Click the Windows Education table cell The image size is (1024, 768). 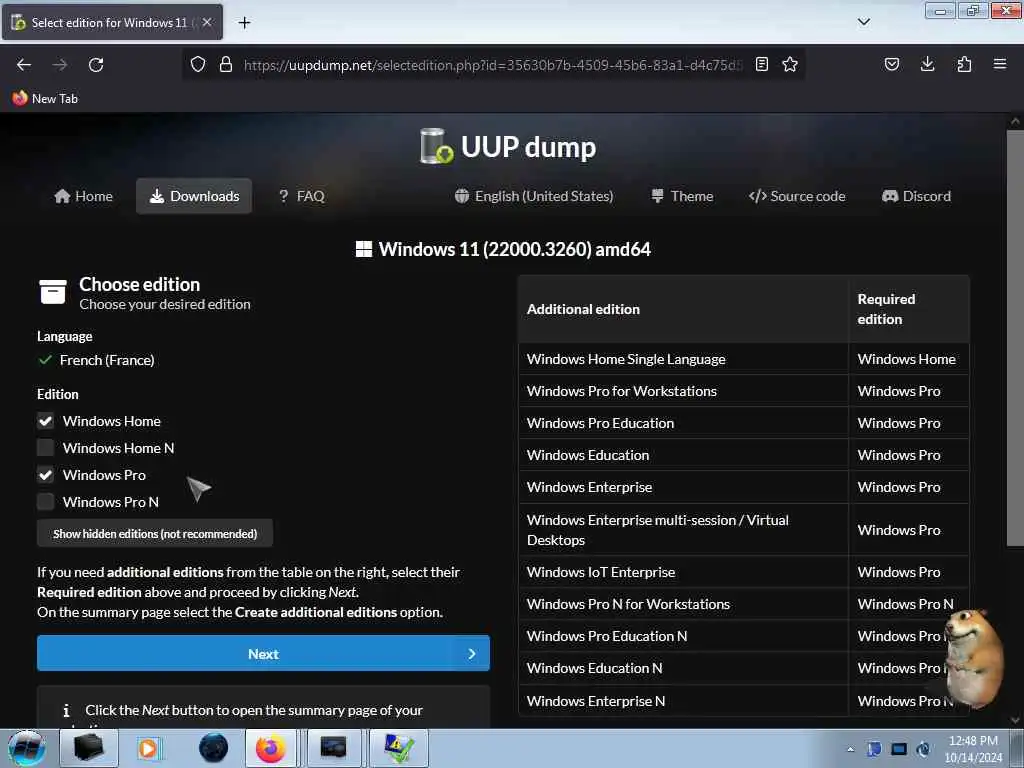pyautogui.click(x=683, y=455)
